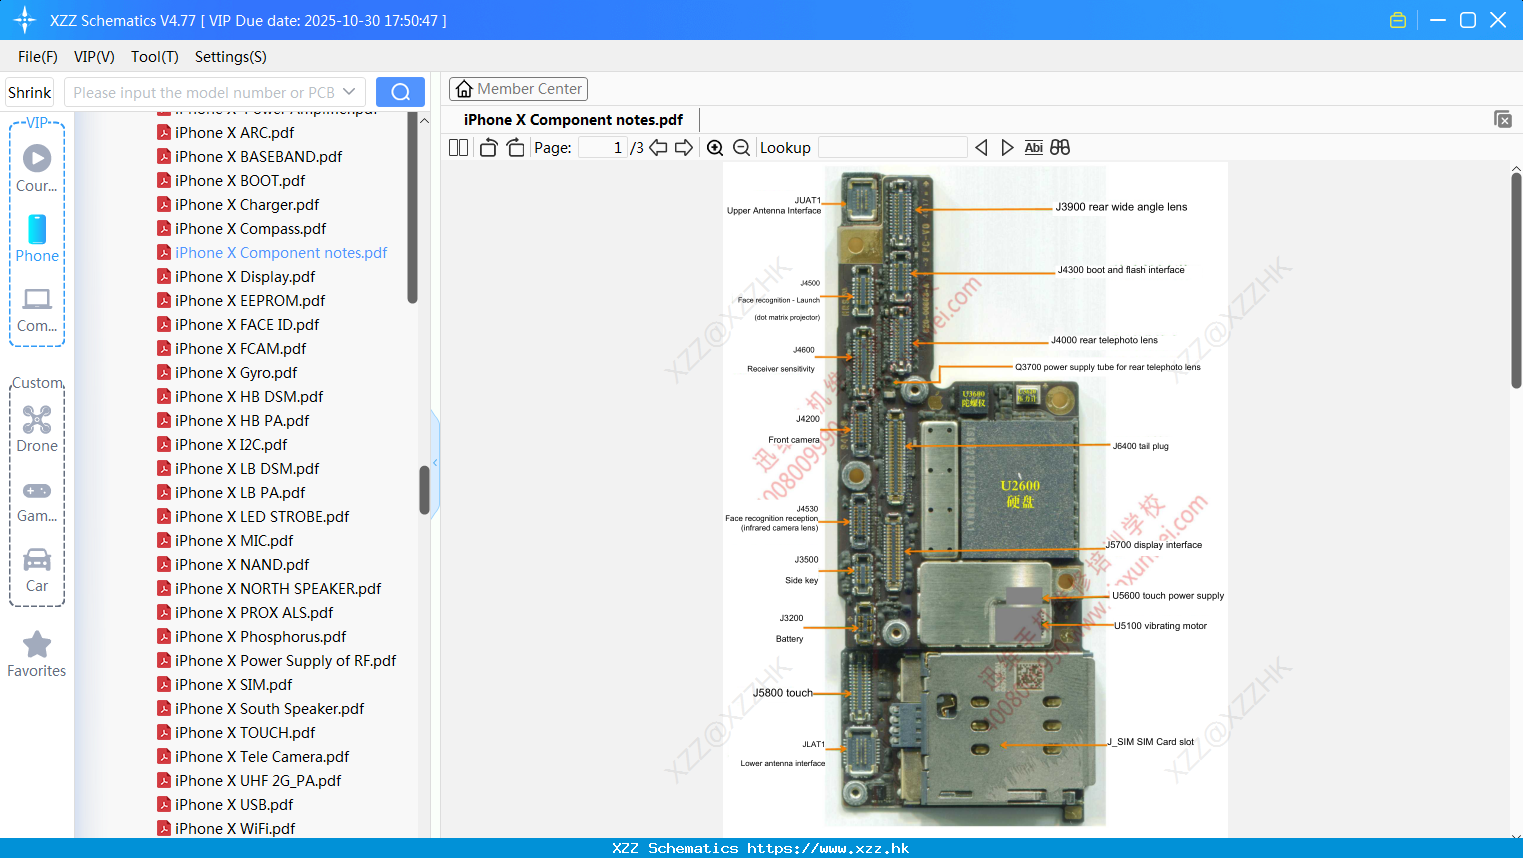The image size is (1523, 858).
Task: Open iPhone X Tele Camera.pdf
Action: tap(253, 756)
